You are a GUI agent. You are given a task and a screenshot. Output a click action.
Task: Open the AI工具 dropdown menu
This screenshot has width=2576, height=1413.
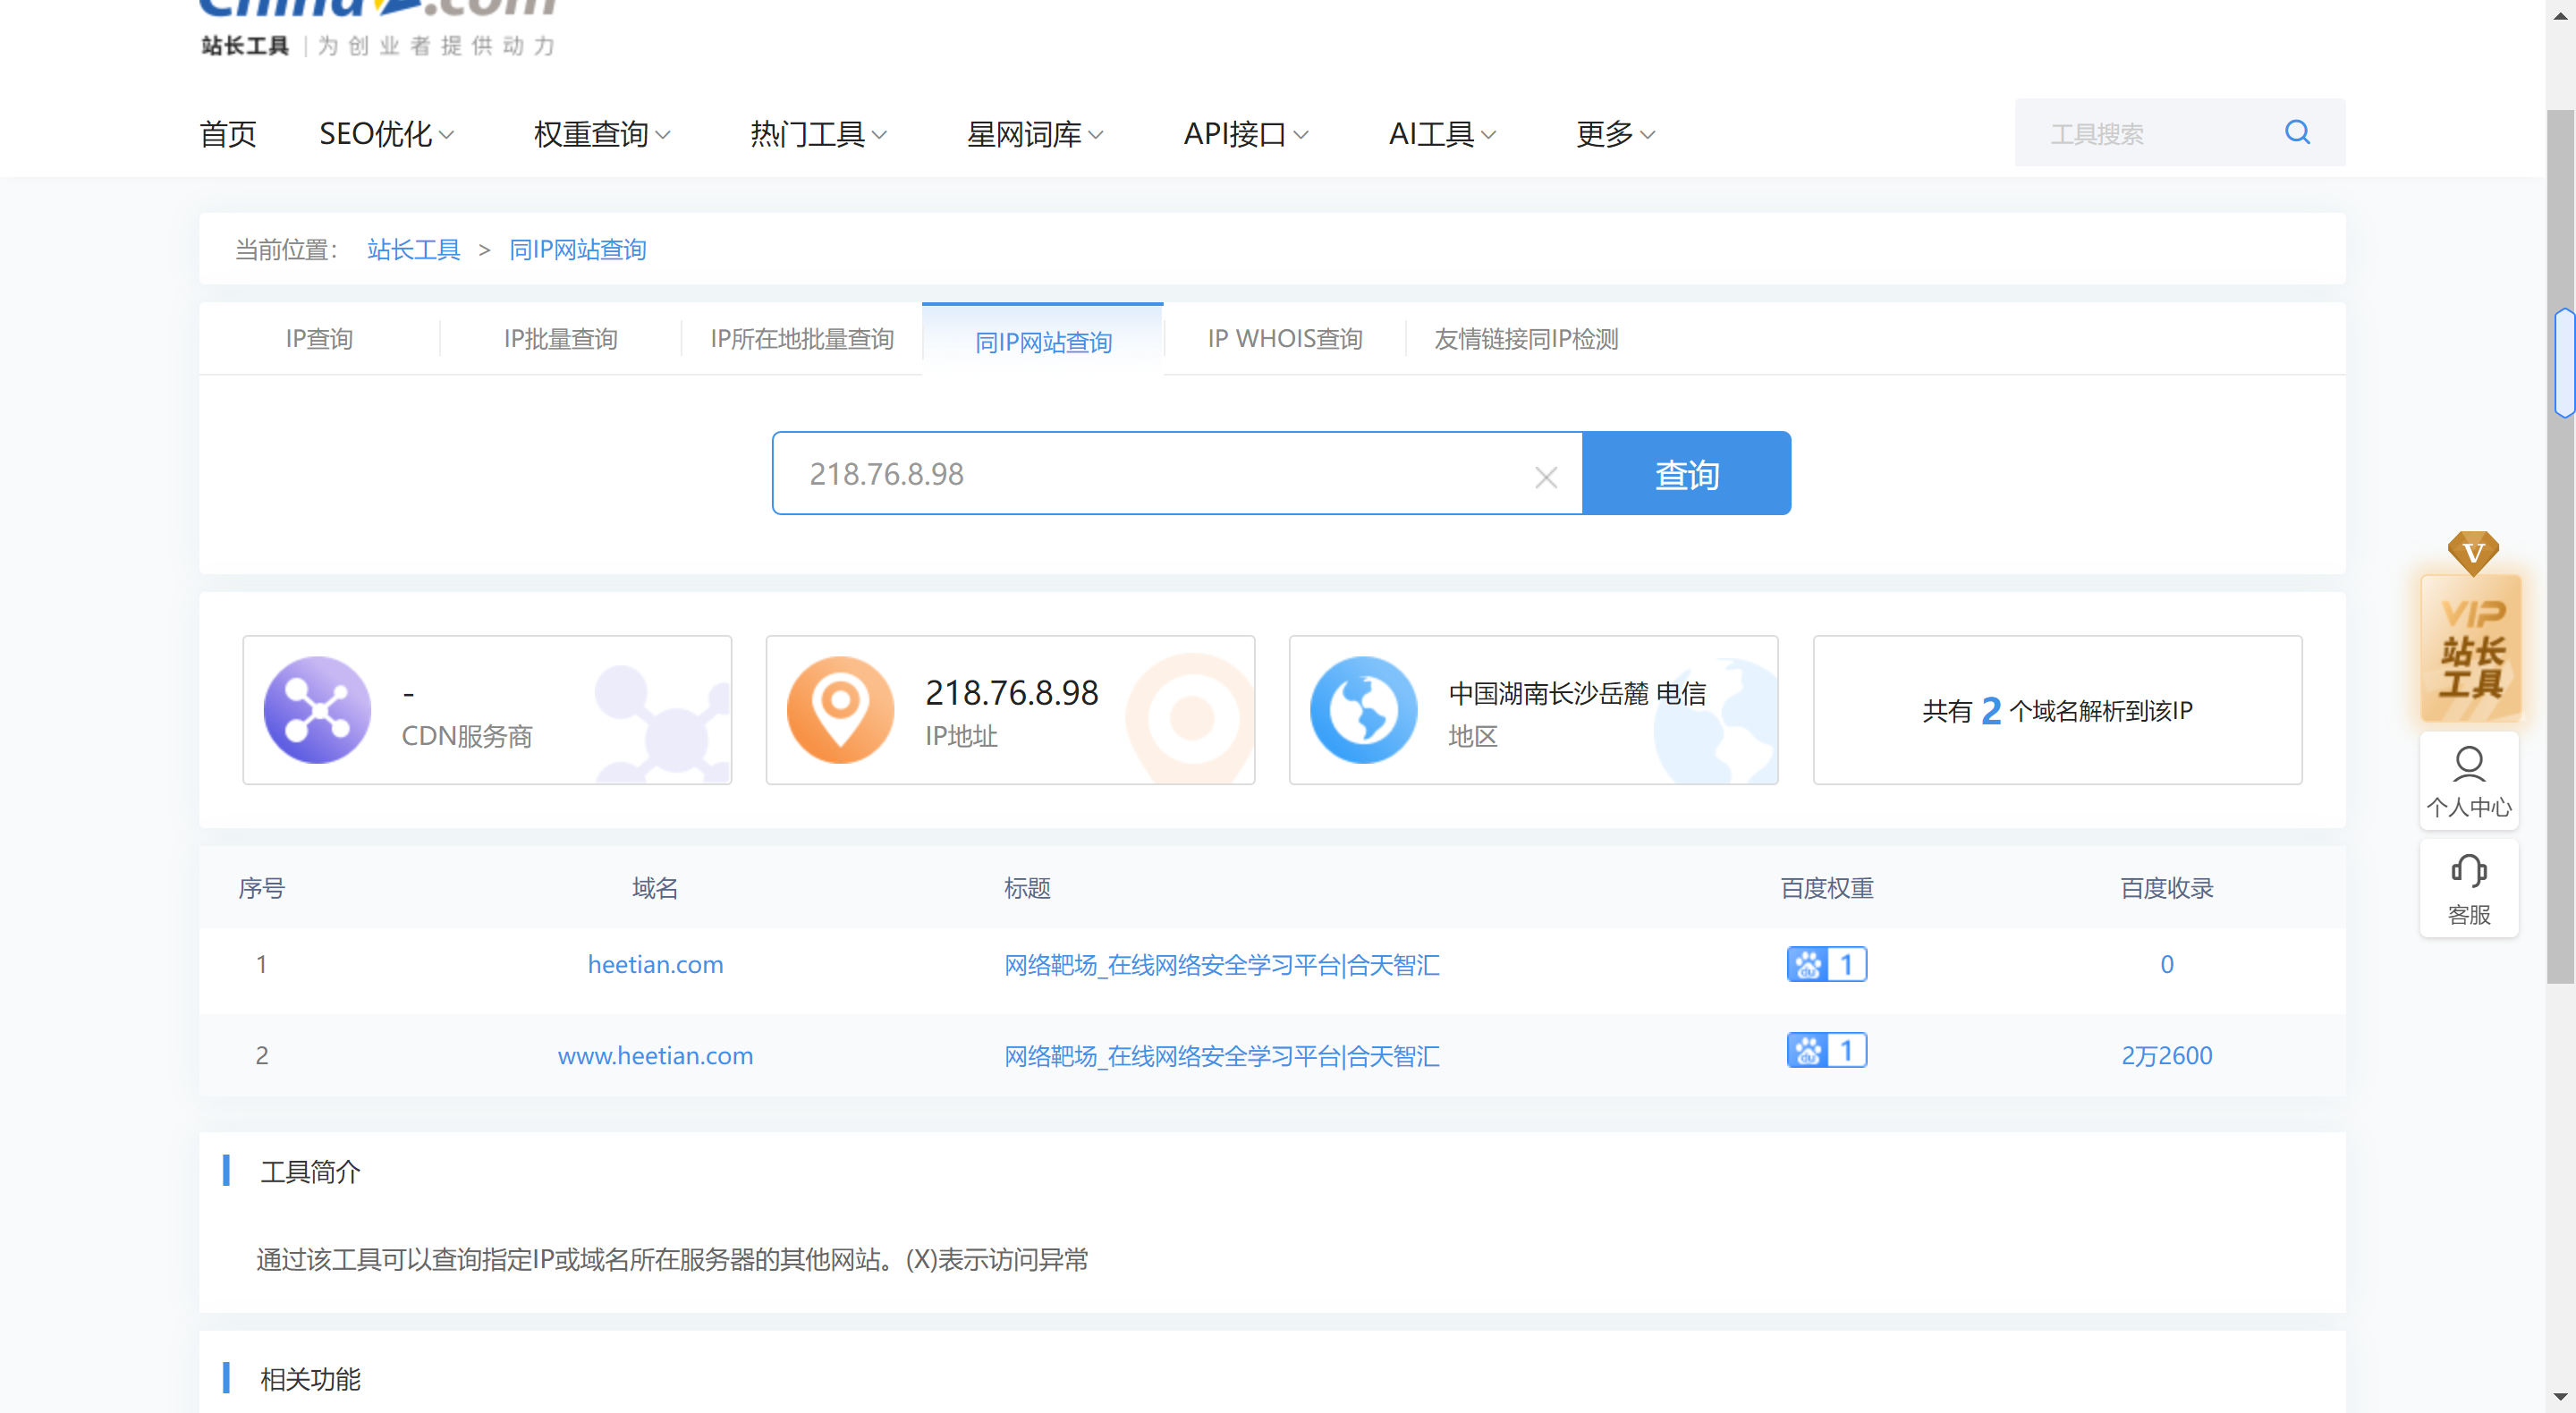pyautogui.click(x=1441, y=134)
